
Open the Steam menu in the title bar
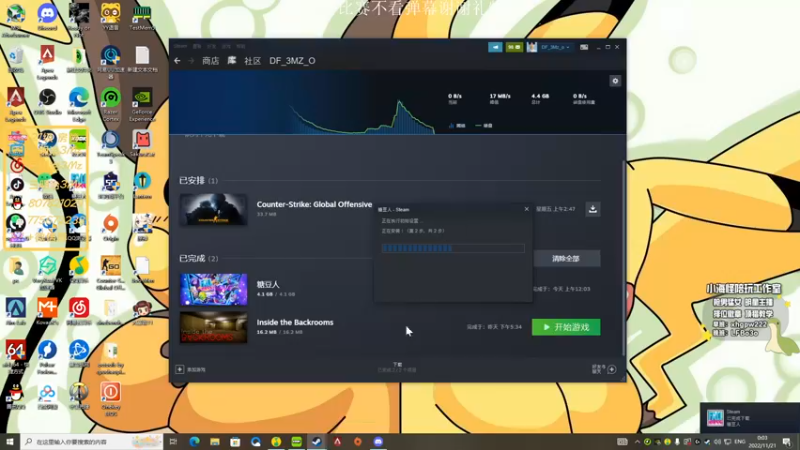(x=180, y=46)
